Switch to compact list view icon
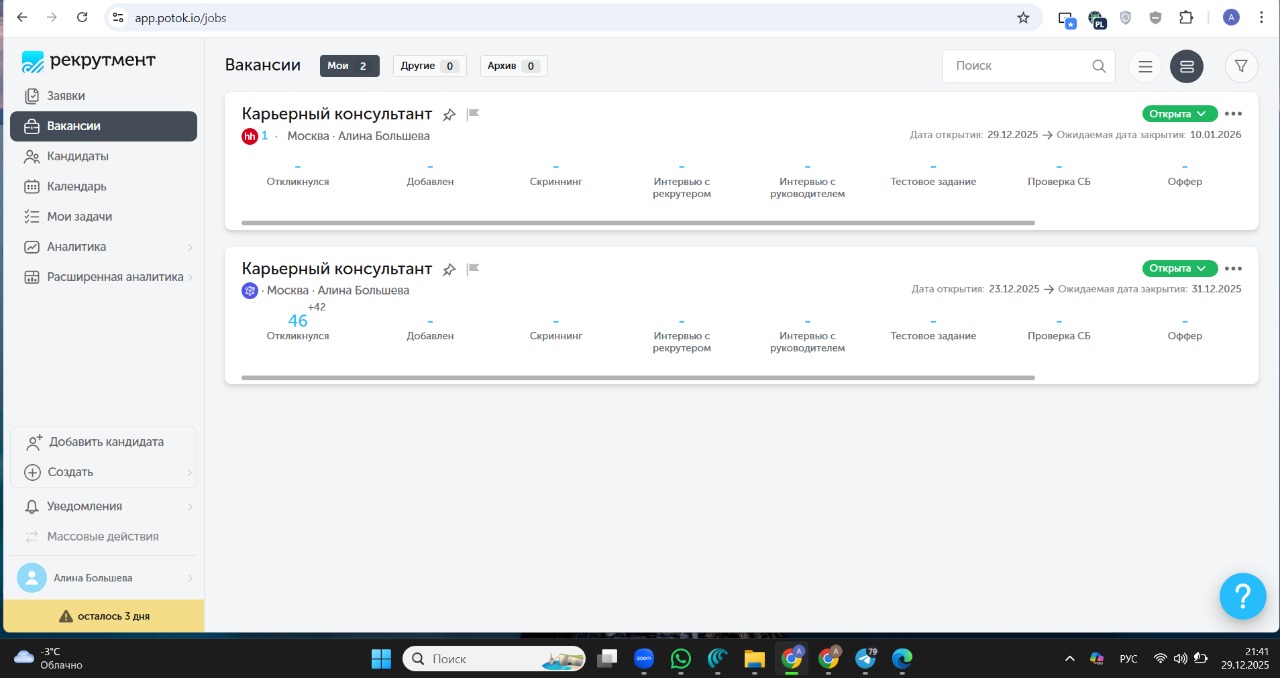1280x678 pixels. (x=1145, y=66)
